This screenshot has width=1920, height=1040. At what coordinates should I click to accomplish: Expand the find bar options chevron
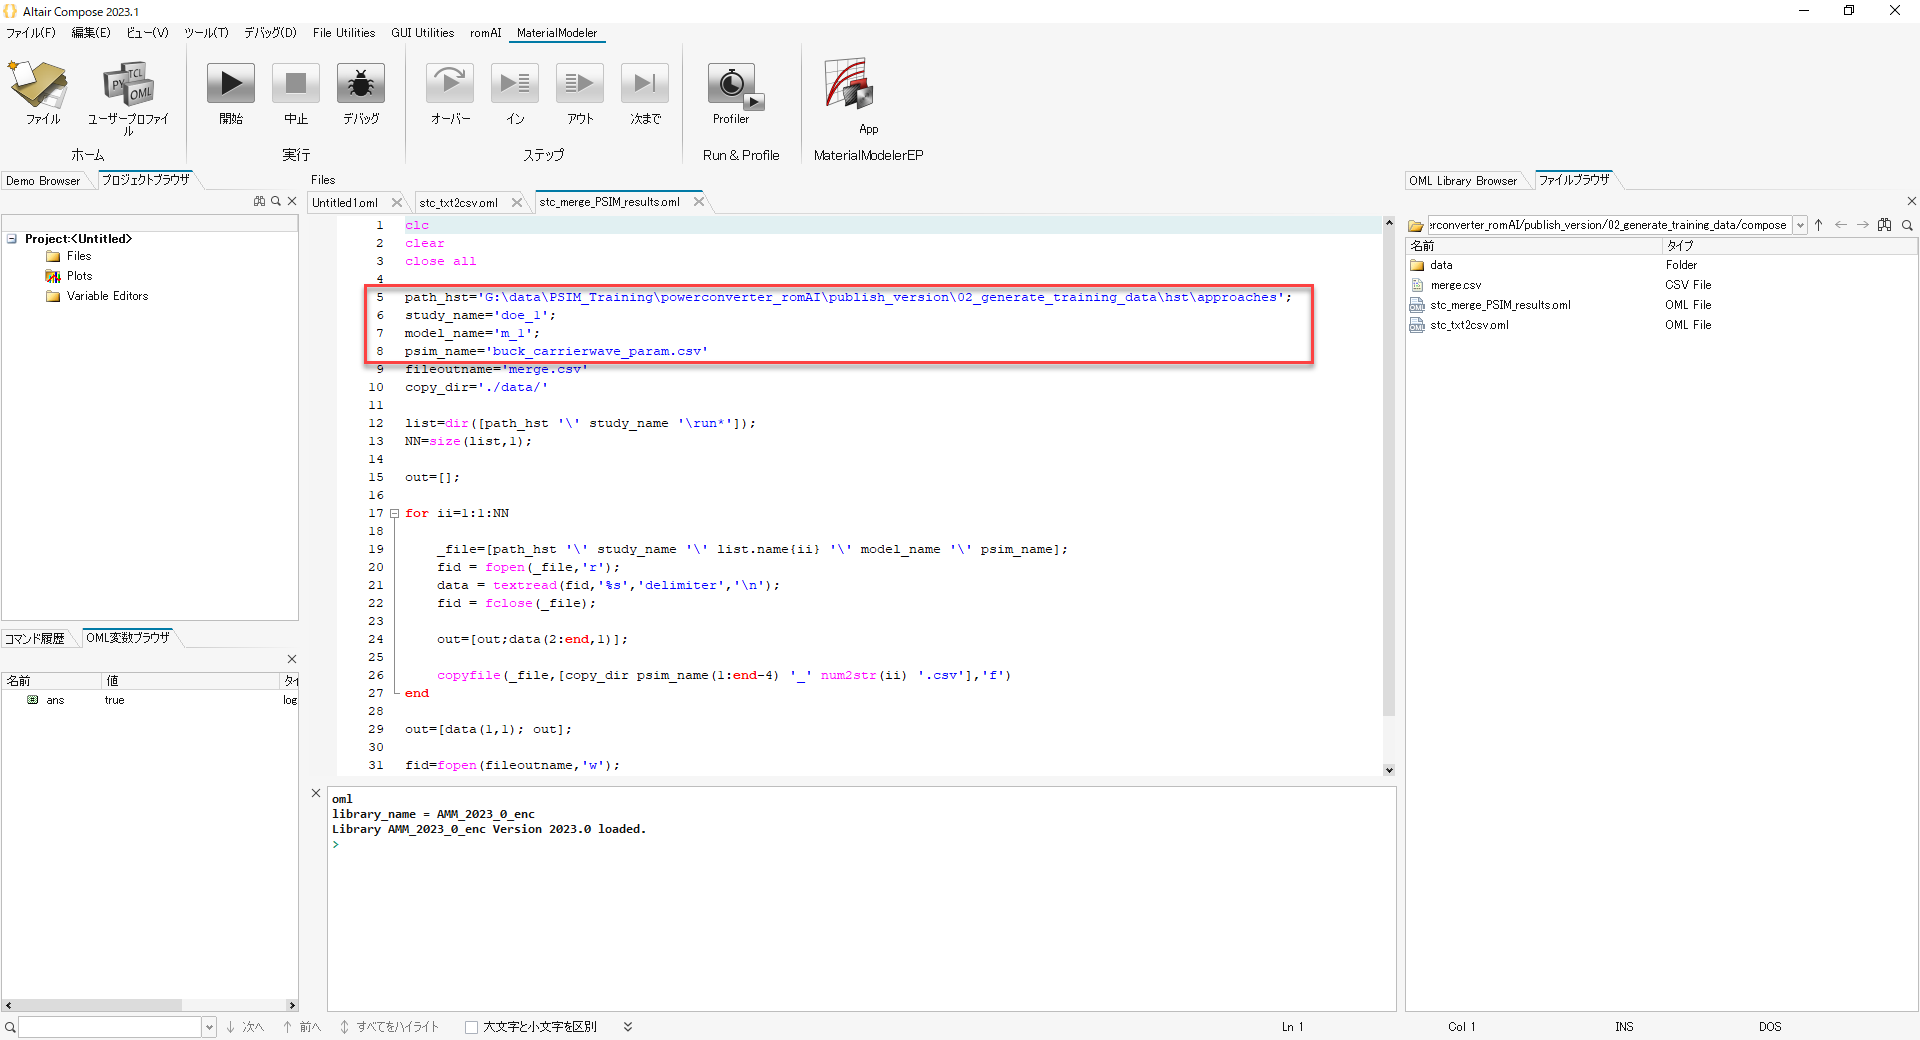(628, 1027)
